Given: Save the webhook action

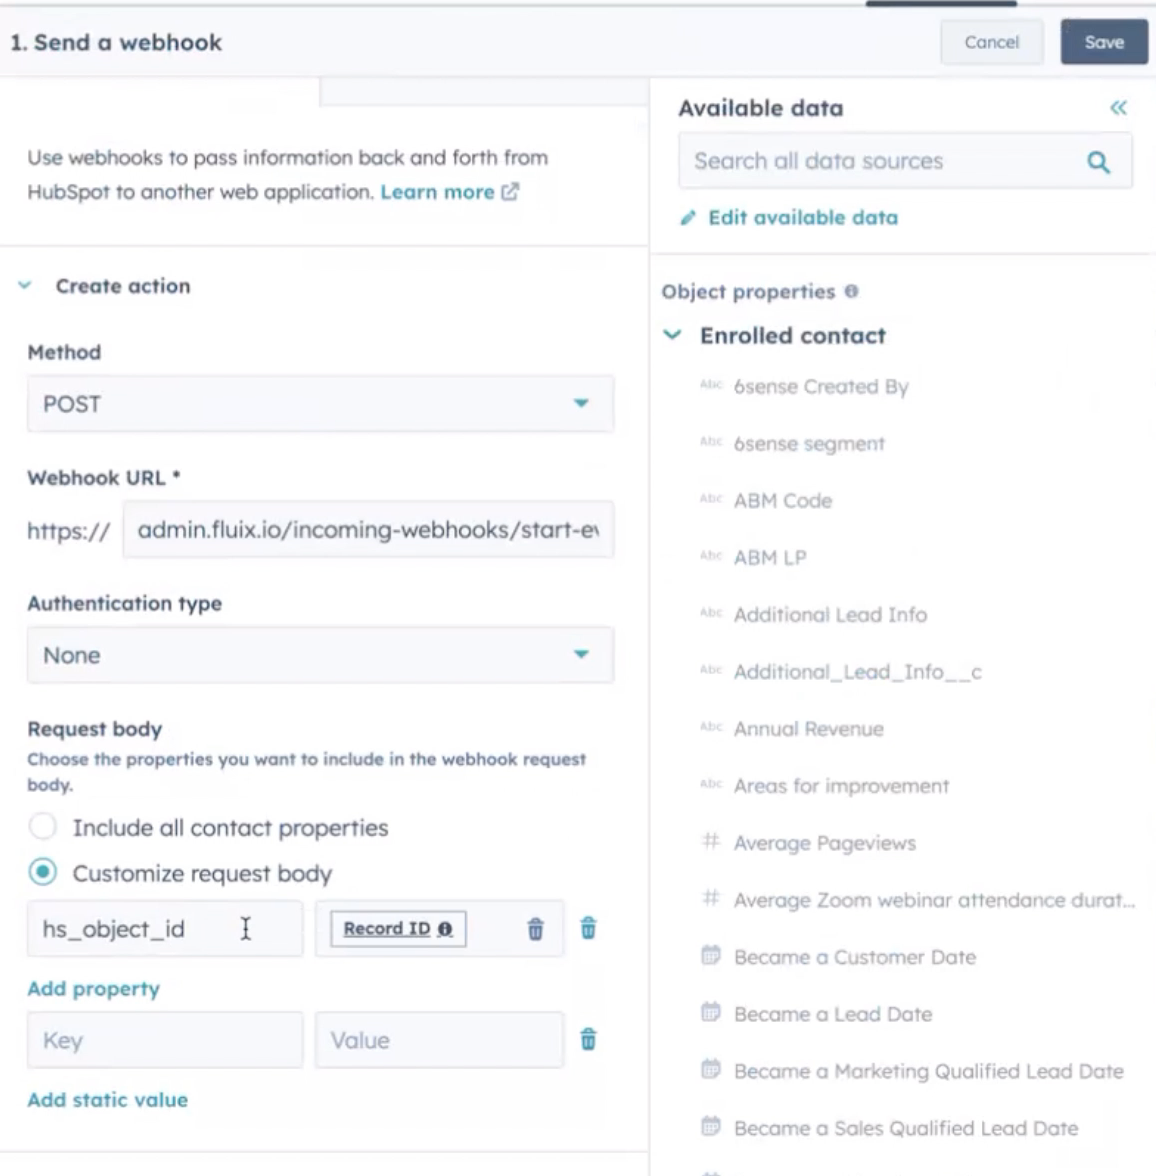Looking at the screenshot, I should pos(1103,42).
